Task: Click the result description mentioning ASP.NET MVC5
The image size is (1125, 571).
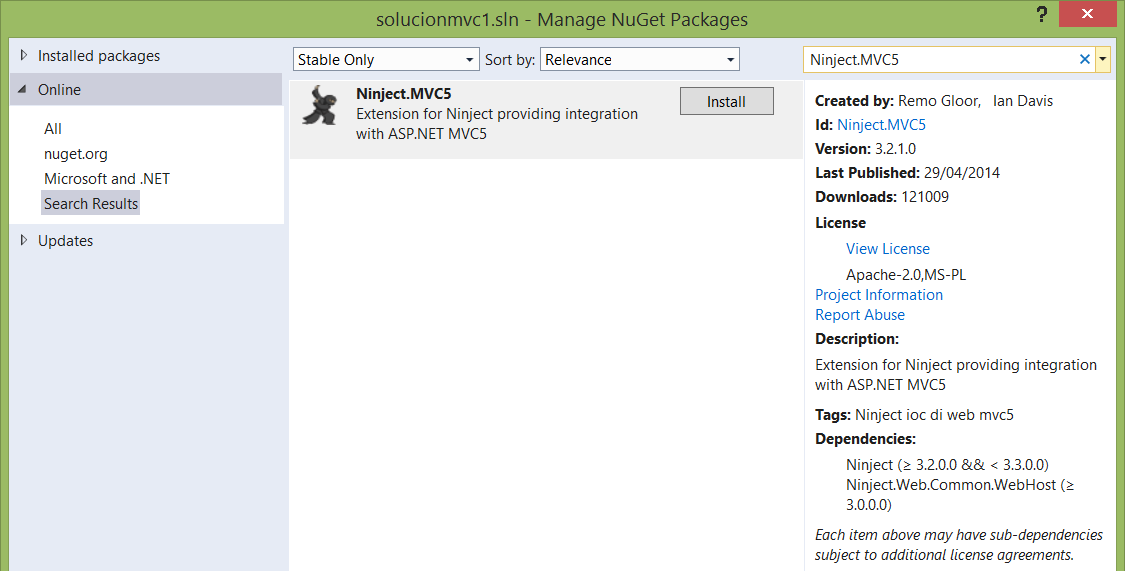Action: pyautogui.click(x=496, y=123)
